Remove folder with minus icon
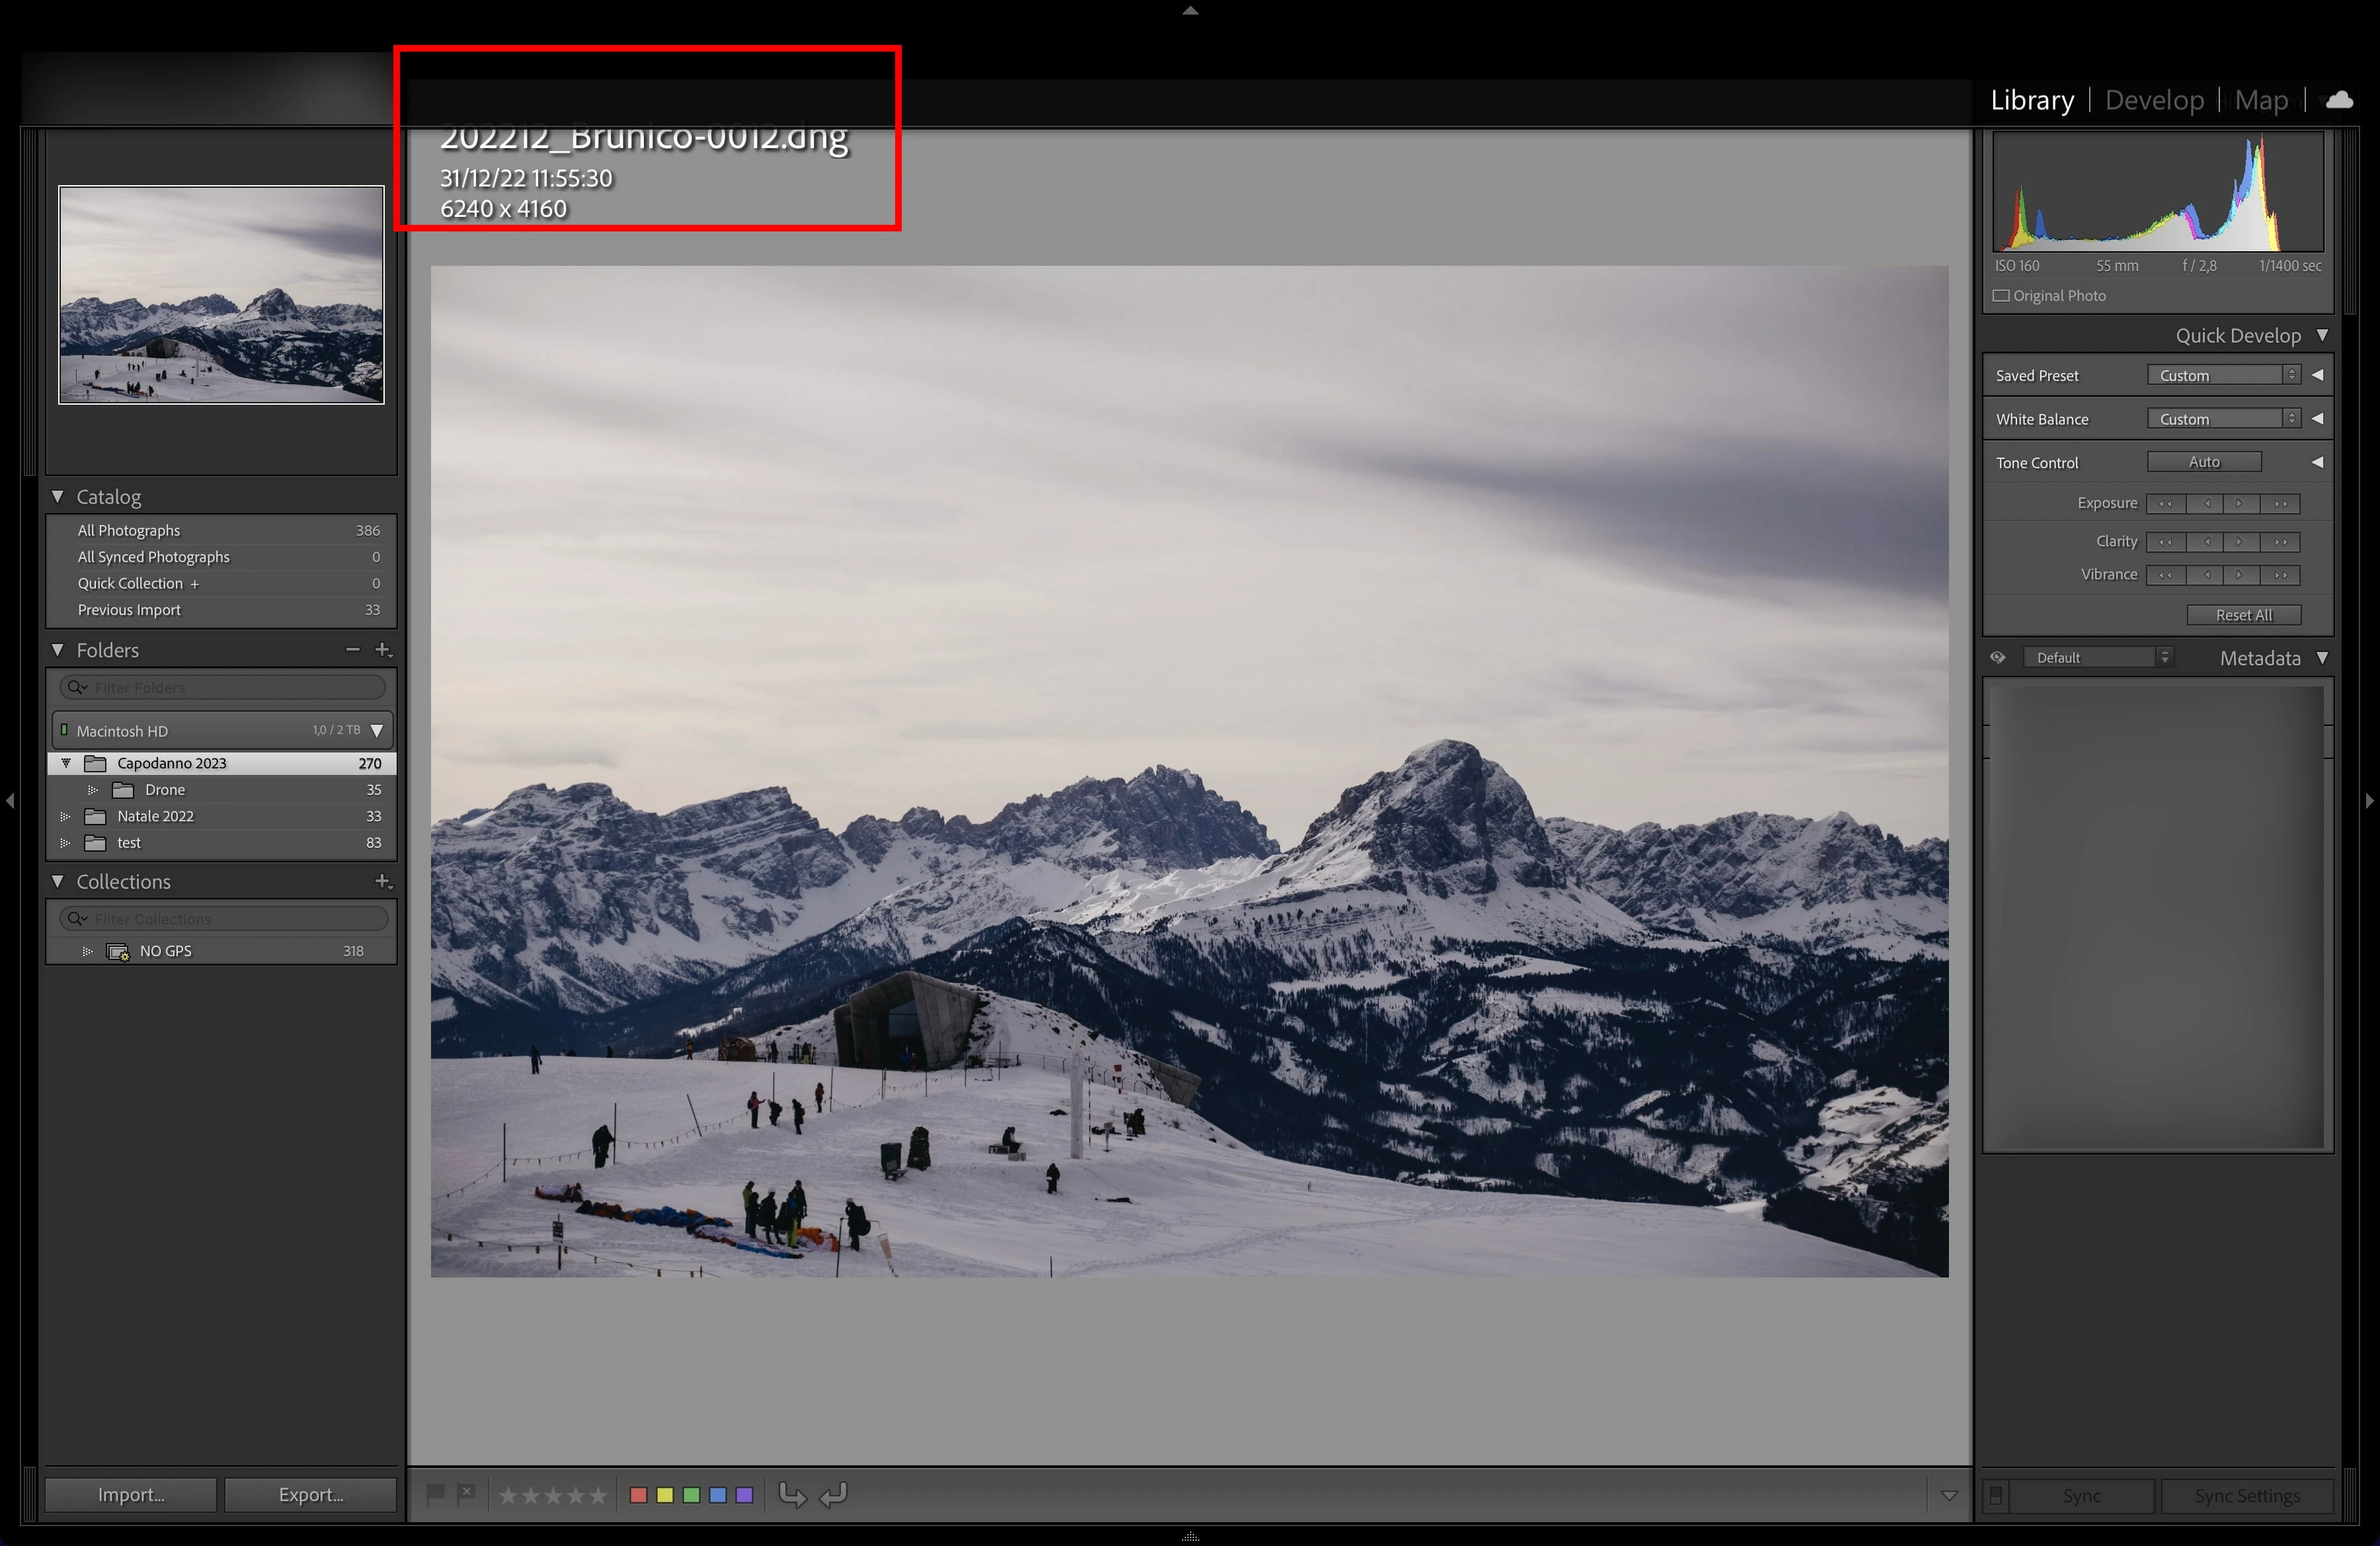The height and width of the screenshot is (1546, 2380). click(x=352, y=650)
